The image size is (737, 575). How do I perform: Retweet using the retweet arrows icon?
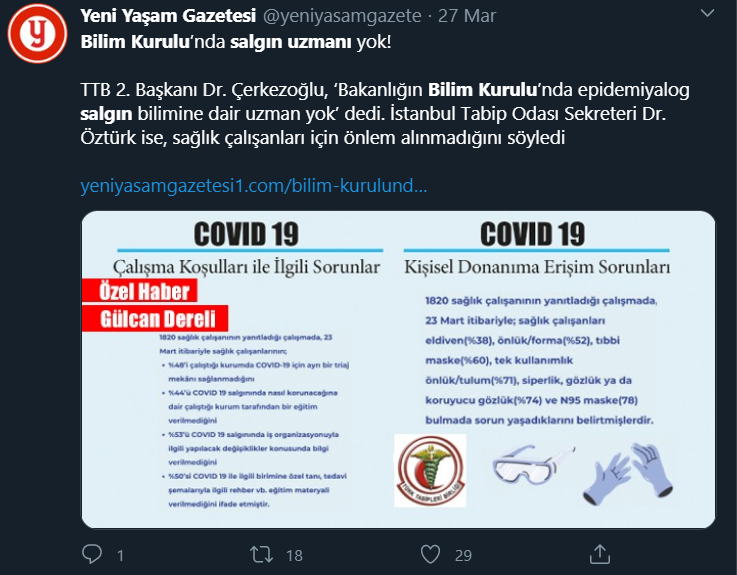click(261, 554)
